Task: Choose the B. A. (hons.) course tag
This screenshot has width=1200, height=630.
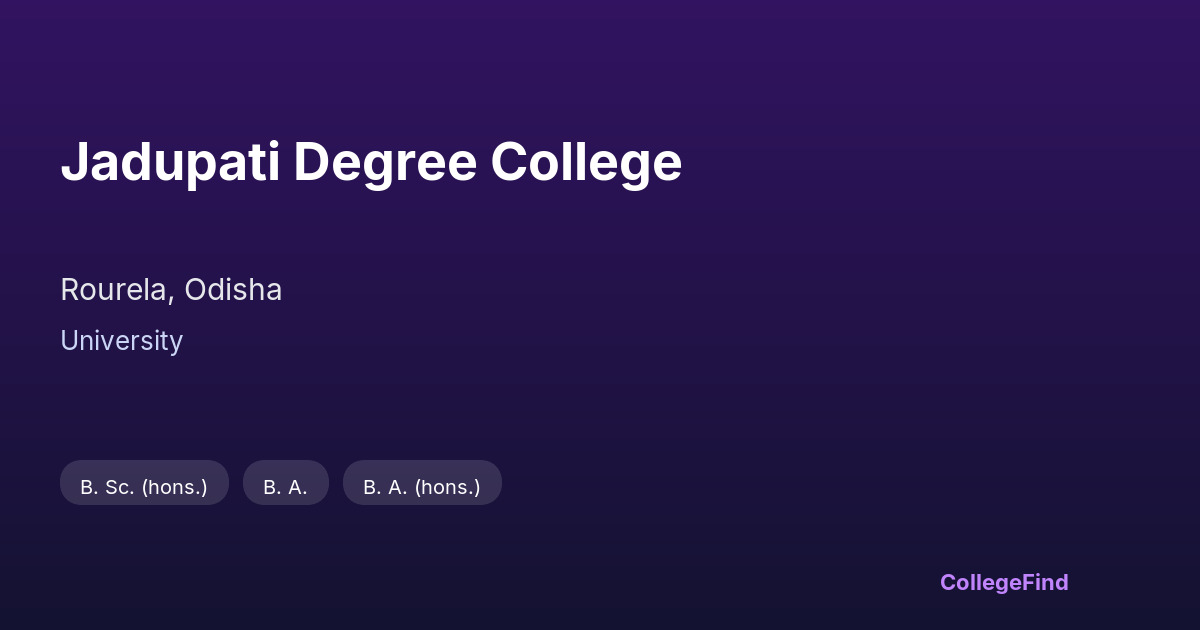Action: 421,487
